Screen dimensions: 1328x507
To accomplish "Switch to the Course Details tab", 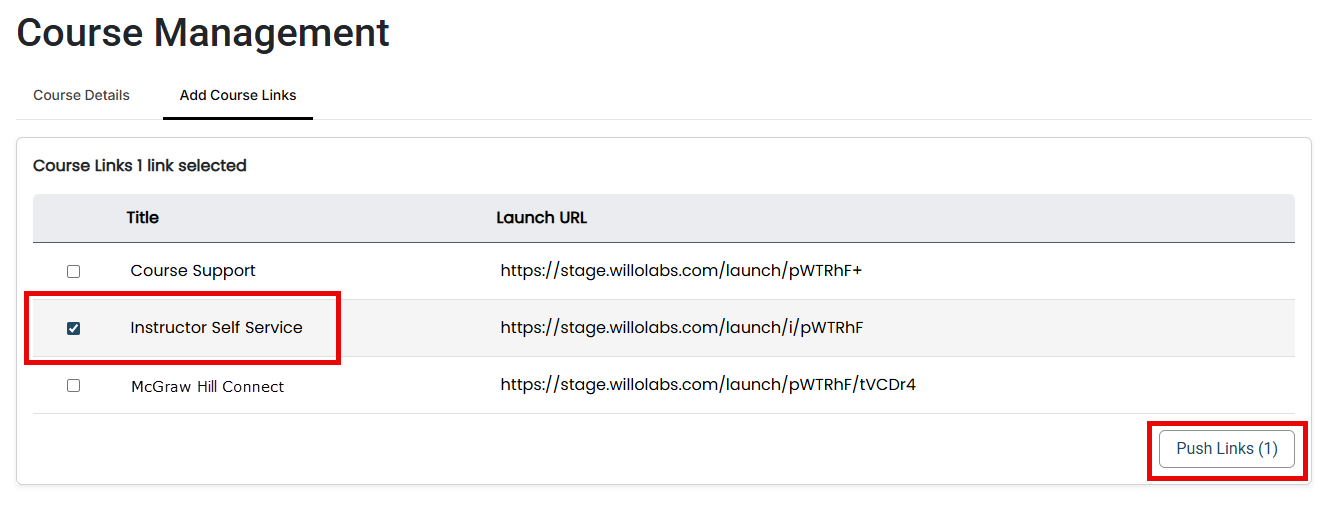I will pos(81,95).
